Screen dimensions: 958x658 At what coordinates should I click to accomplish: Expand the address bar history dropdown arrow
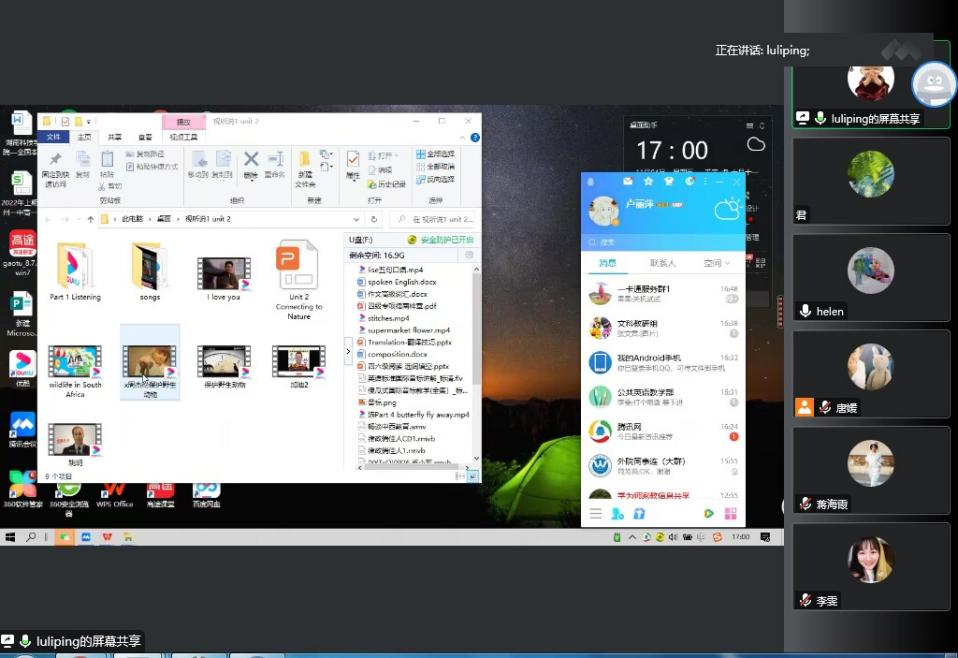point(357,219)
